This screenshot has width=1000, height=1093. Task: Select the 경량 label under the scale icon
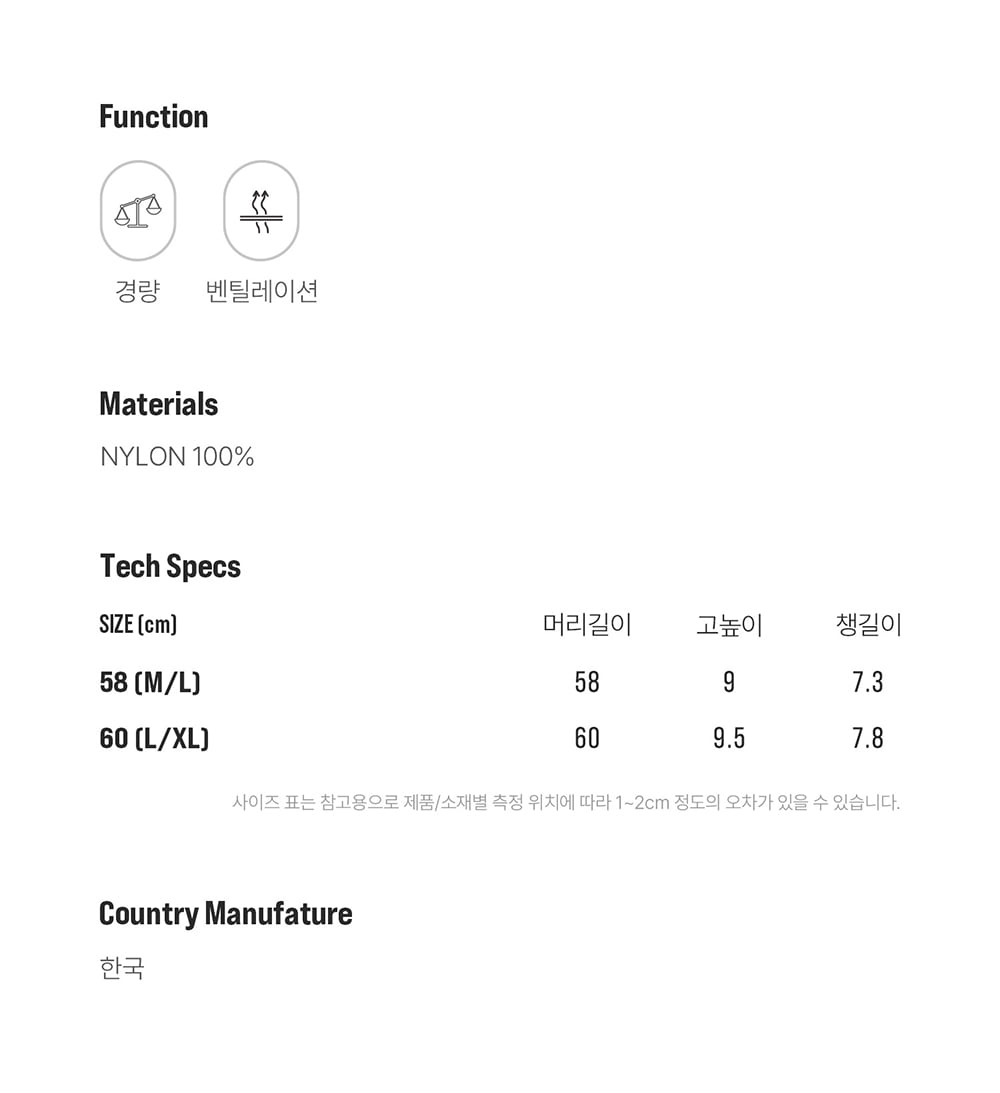[x=138, y=291]
